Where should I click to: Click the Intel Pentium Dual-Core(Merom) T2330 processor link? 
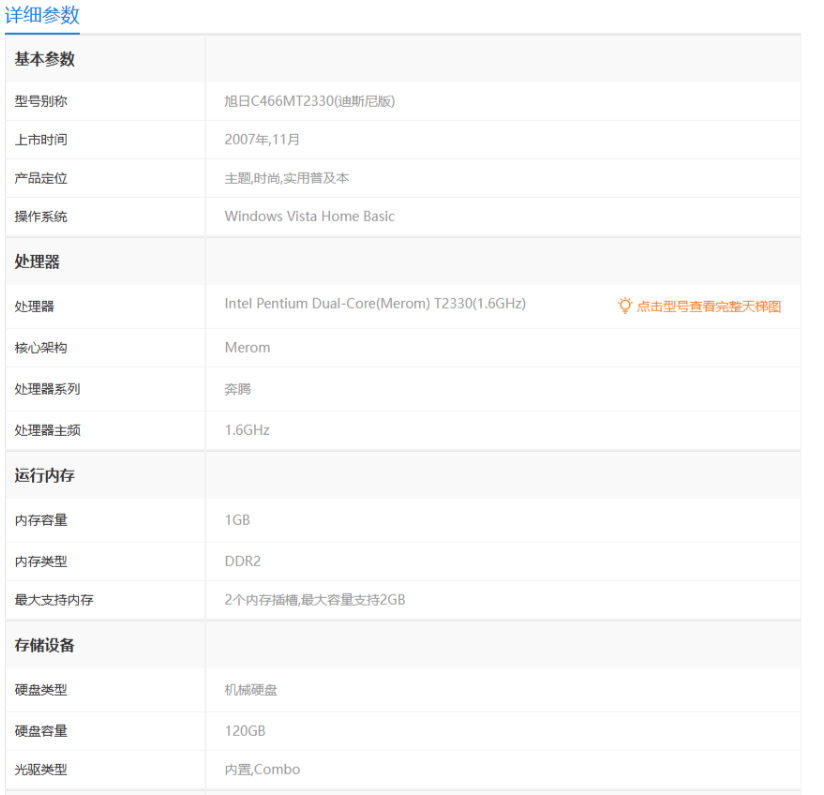pos(375,304)
